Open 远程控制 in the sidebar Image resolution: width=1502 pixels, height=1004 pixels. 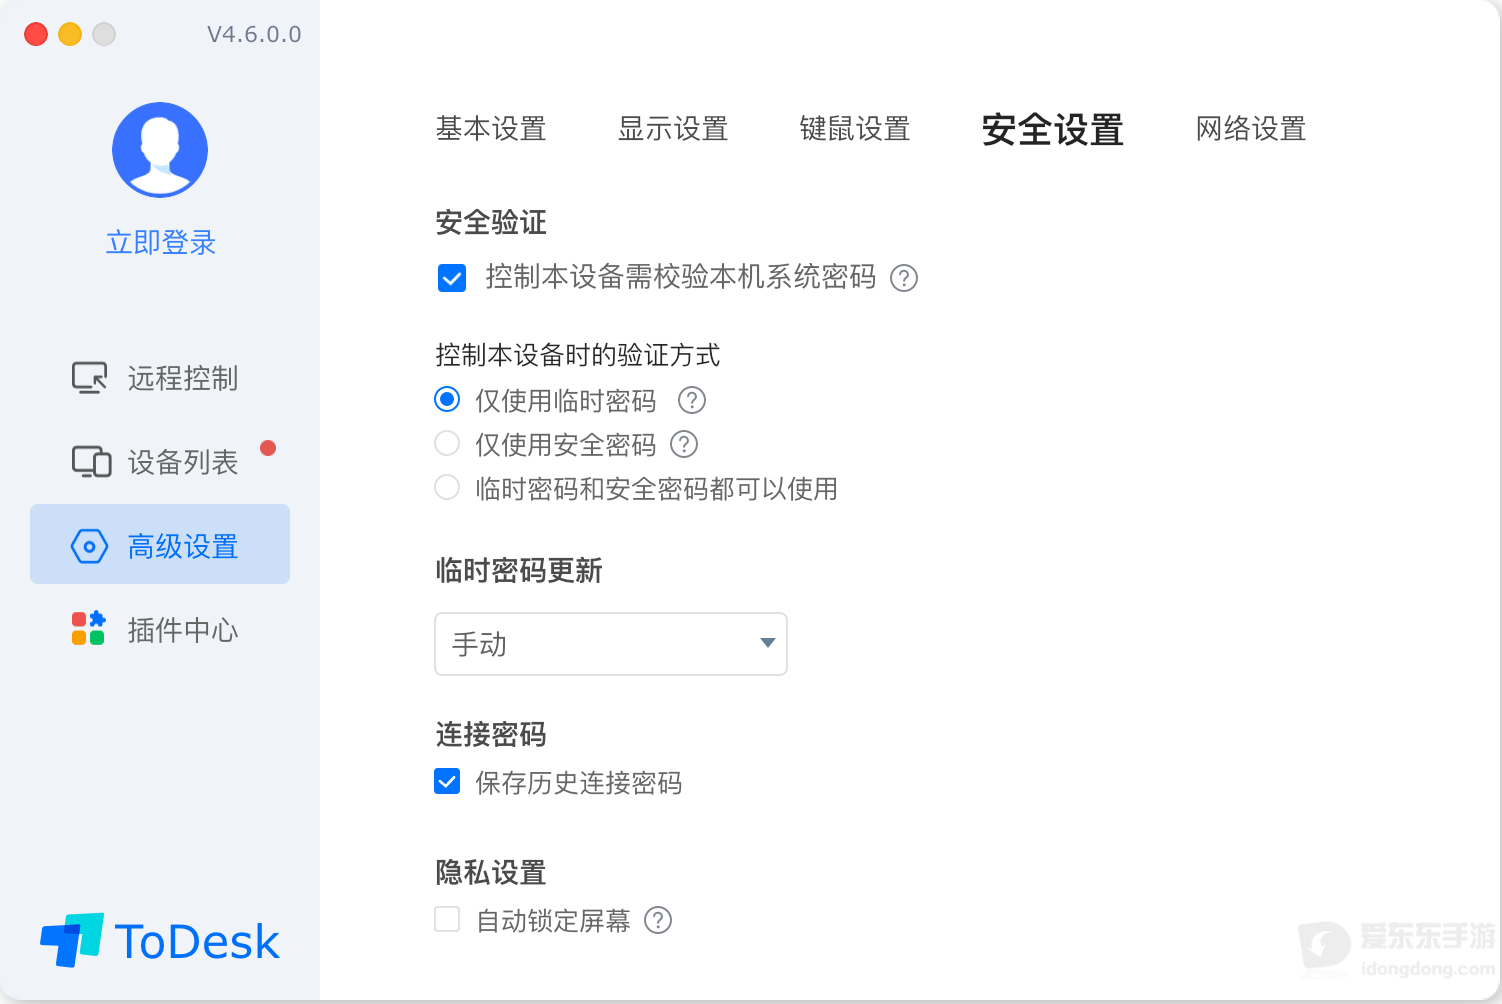coord(160,378)
